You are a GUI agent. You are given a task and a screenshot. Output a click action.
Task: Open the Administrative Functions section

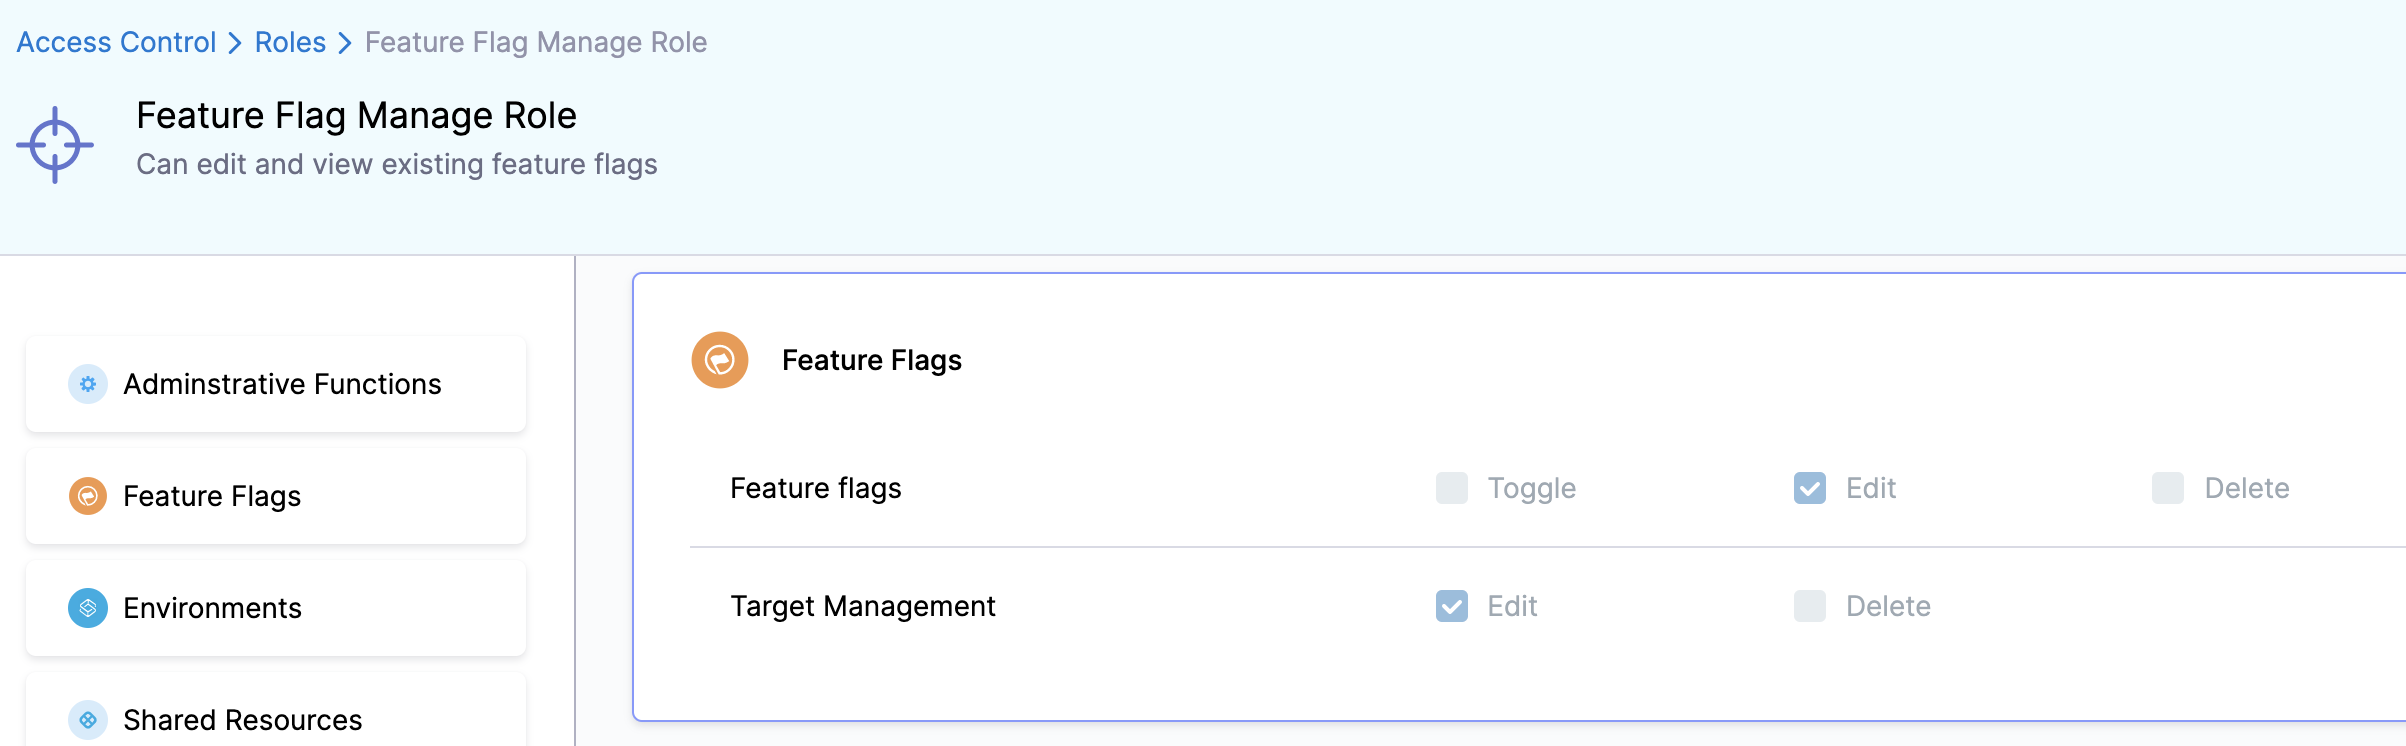point(282,383)
